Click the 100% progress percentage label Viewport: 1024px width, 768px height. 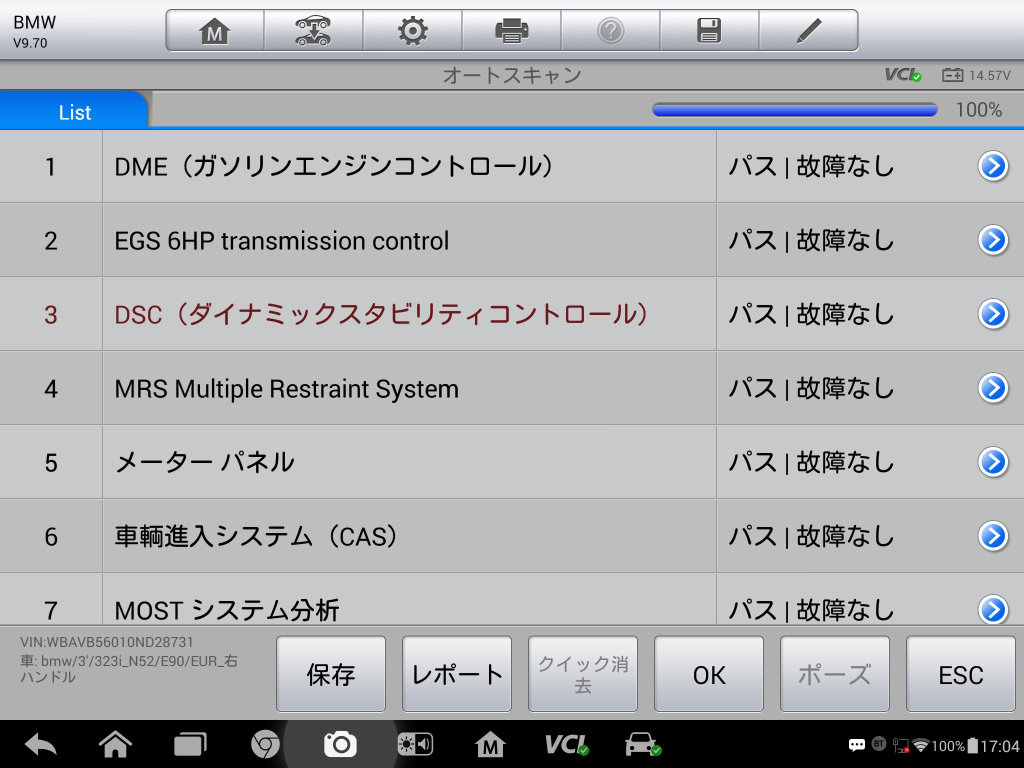pos(978,110)
